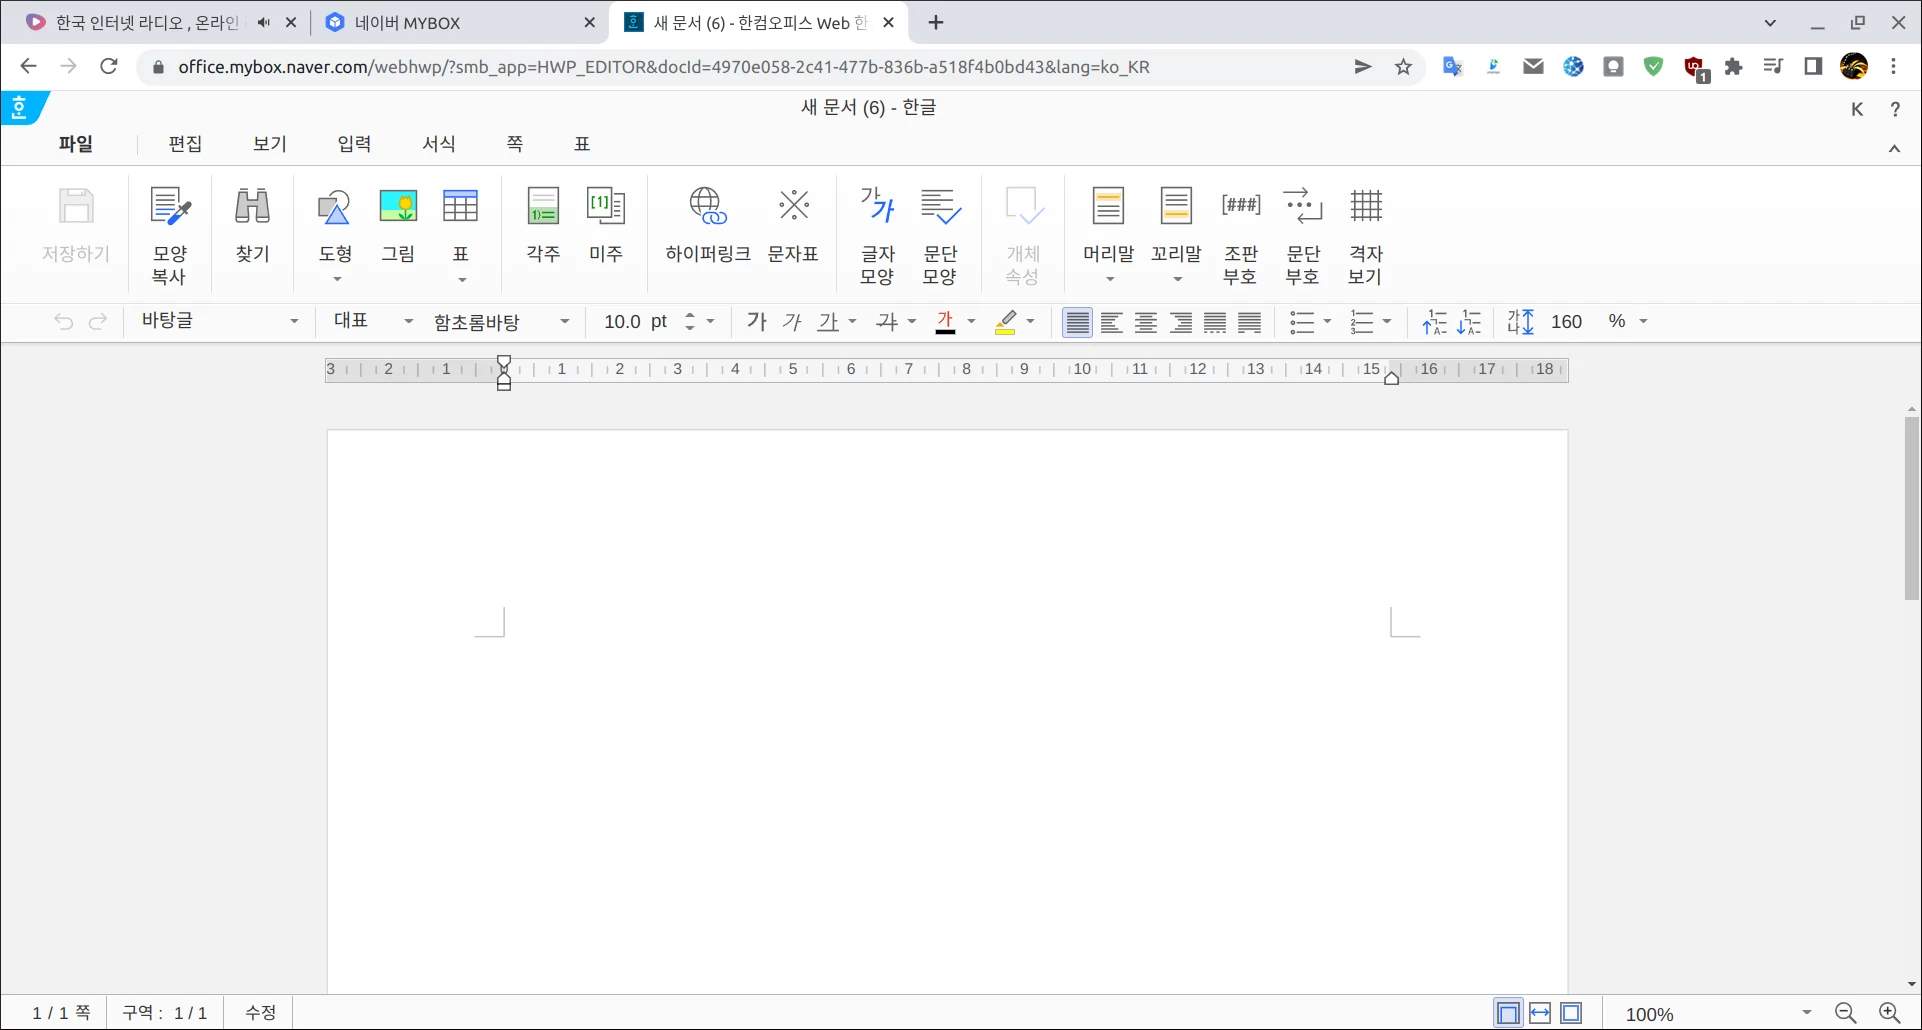
Task: Toggle underline 가 formatting
Action: 827,321
